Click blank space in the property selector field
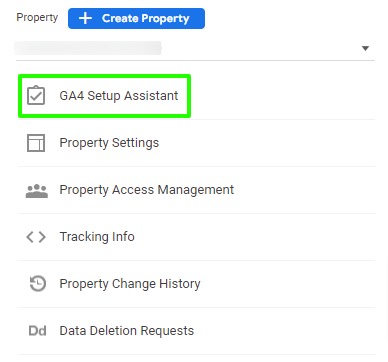 coord(260,48)
